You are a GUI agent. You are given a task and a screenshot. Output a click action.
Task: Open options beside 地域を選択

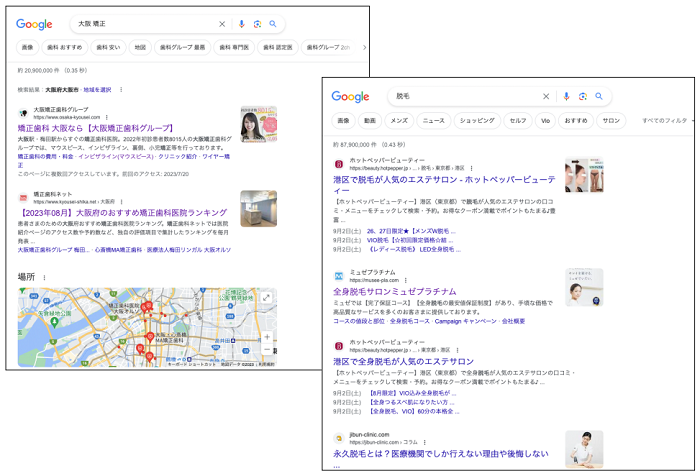coord(121,90)
